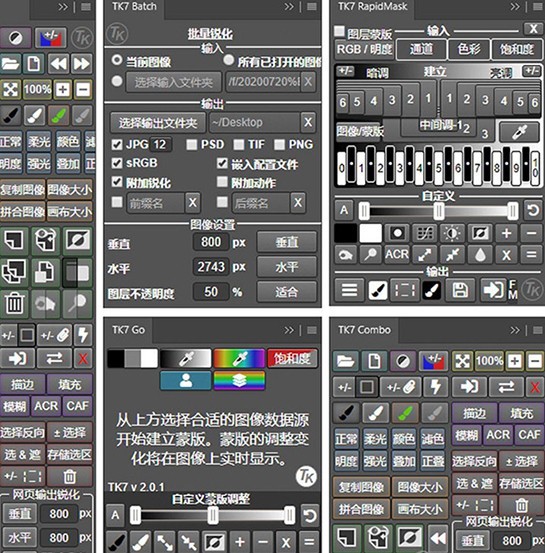Image resolution: width=545 pixels, height=553 pixels.
Task: Toggle the JPG checkbox
Action: [117, 144]
